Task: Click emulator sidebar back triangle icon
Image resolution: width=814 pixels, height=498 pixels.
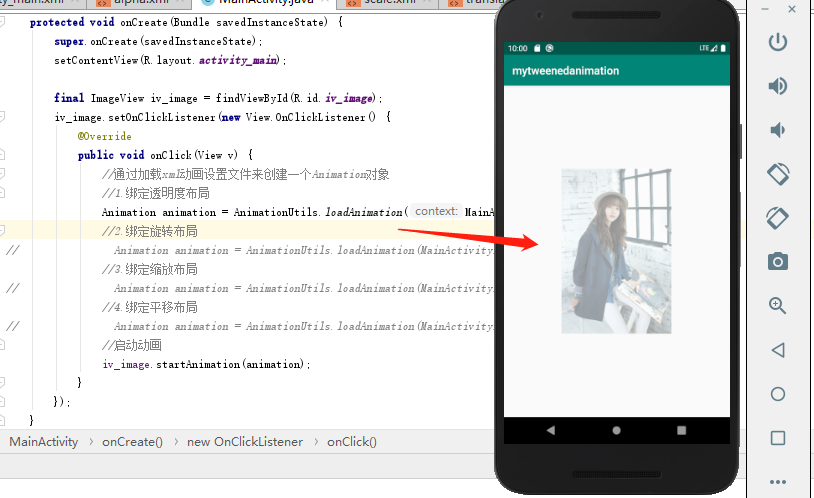Action: 778,350
